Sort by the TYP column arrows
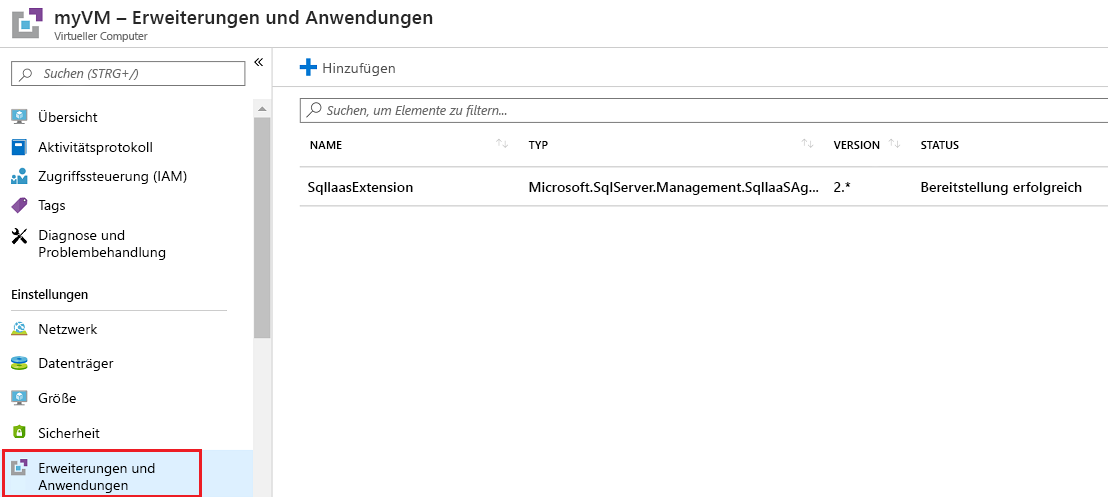1108x497 pixels. [808, 144]
